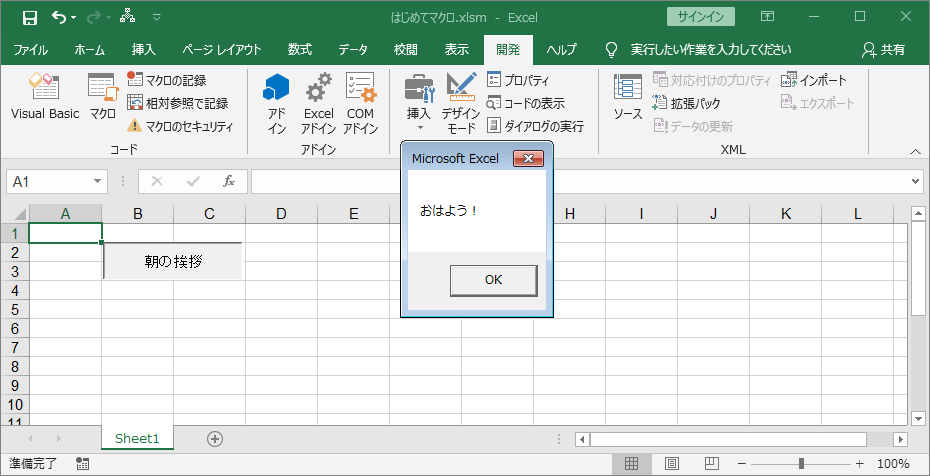Zoom out with the minus button
The height and width of the screenshot is (476, 930).
click(x=741, y=464)
